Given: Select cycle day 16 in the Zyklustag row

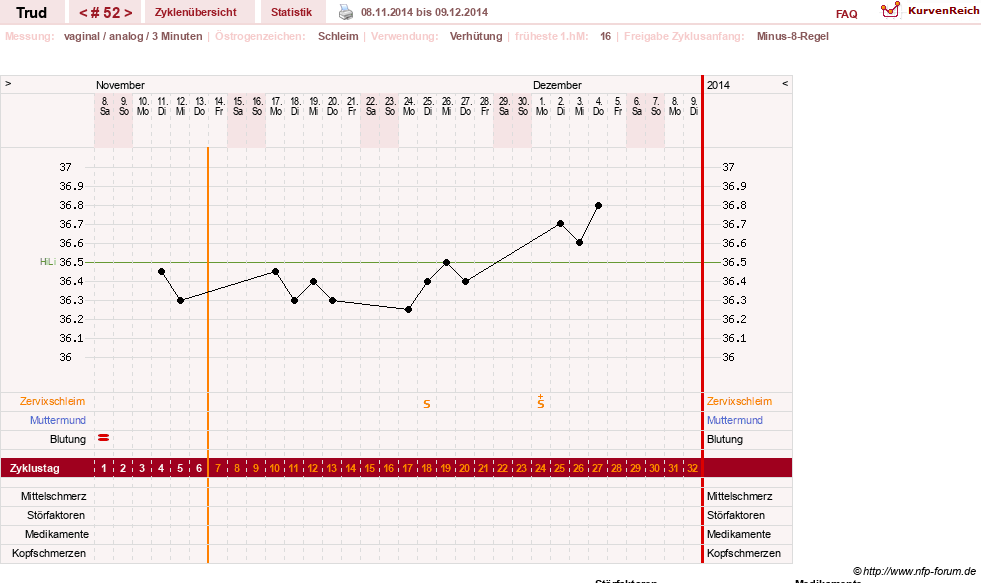Looking at the screenshot, I should [389, 468].
